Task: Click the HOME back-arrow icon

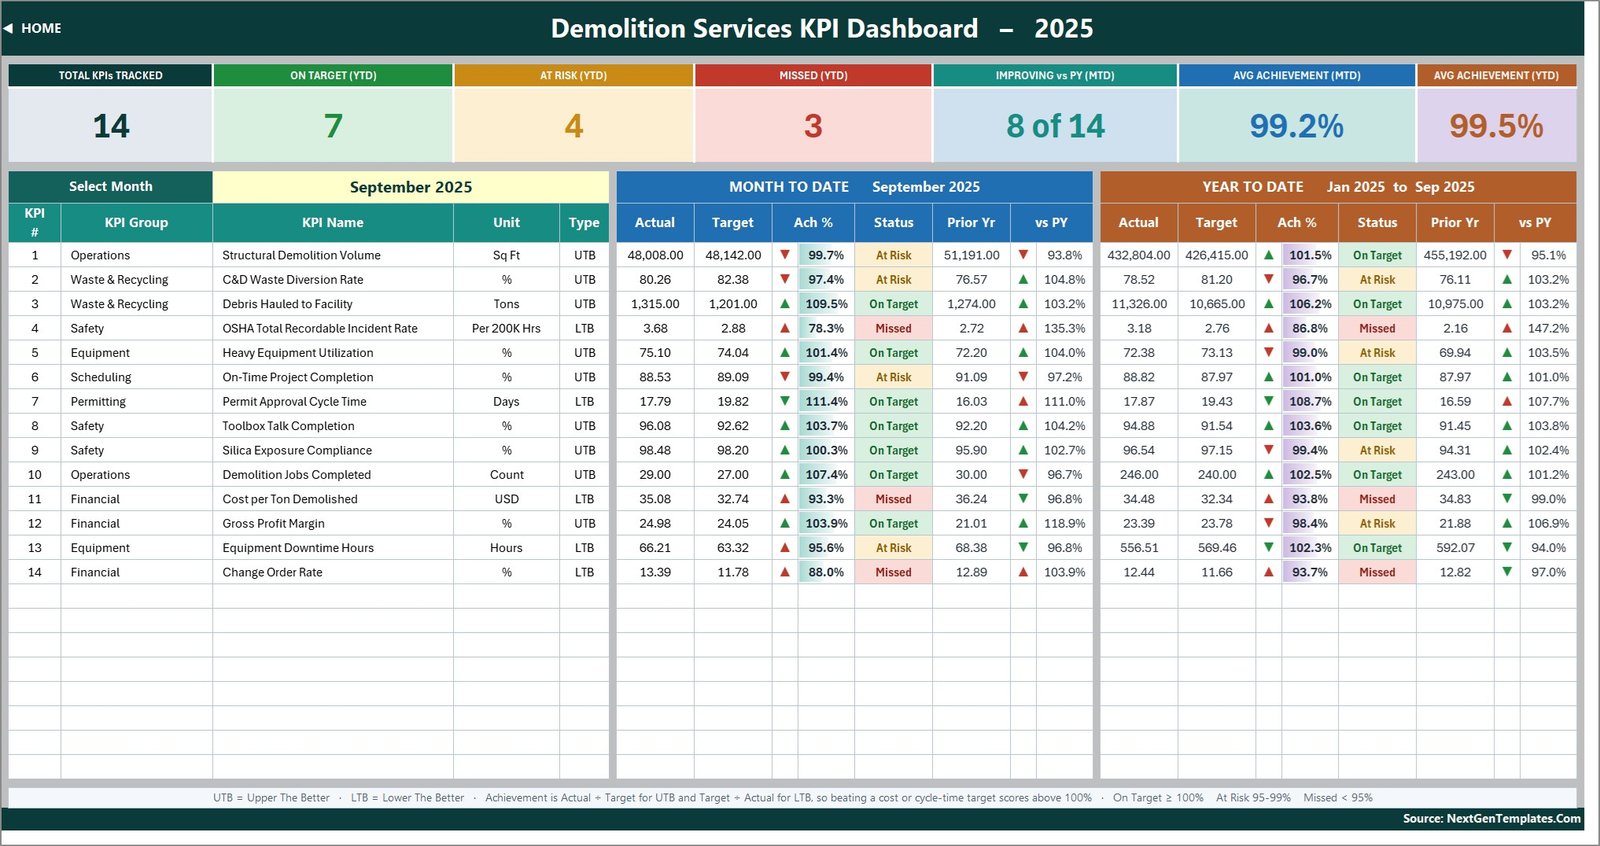Action: (x=8, y=28)
